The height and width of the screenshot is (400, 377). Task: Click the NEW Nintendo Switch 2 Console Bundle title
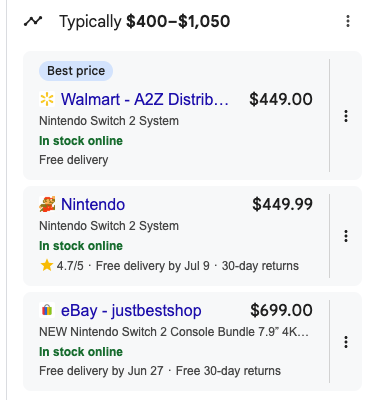pyautogui.click(x=174, y=332)
